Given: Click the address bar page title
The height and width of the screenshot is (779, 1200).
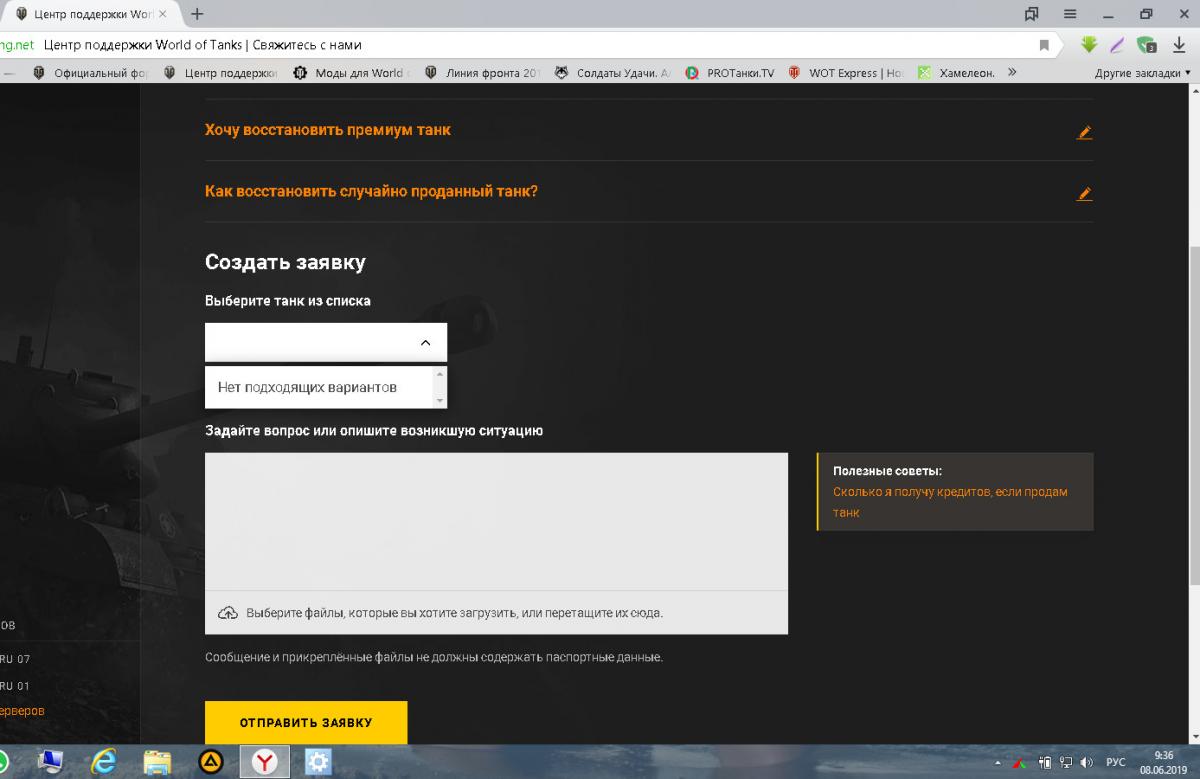Looking at the screenshot, I should click(203, 45).
